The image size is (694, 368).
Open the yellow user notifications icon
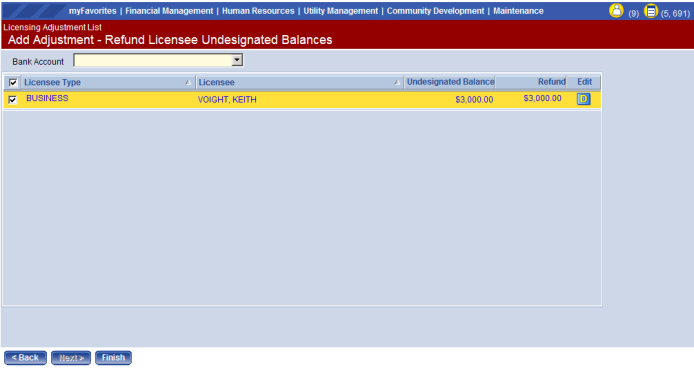tap(616, 11)
